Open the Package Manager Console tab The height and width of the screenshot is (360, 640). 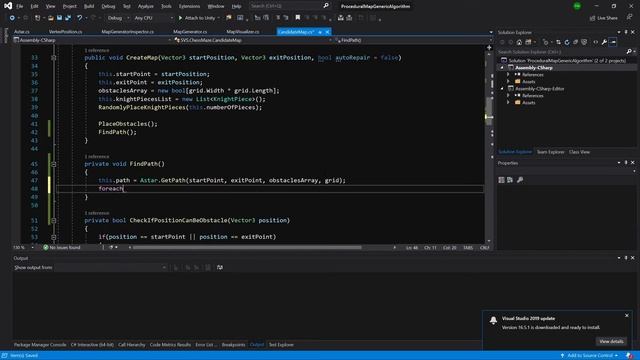pyautogui.click(x=40, y=345)
